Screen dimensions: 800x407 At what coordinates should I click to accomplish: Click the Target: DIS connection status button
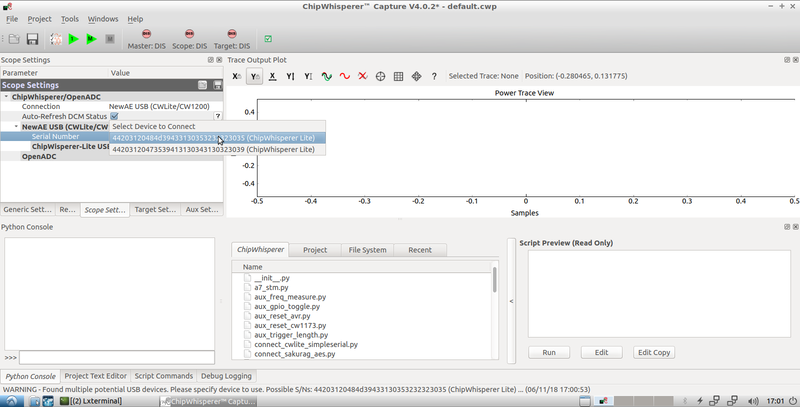tap(232, 39)
